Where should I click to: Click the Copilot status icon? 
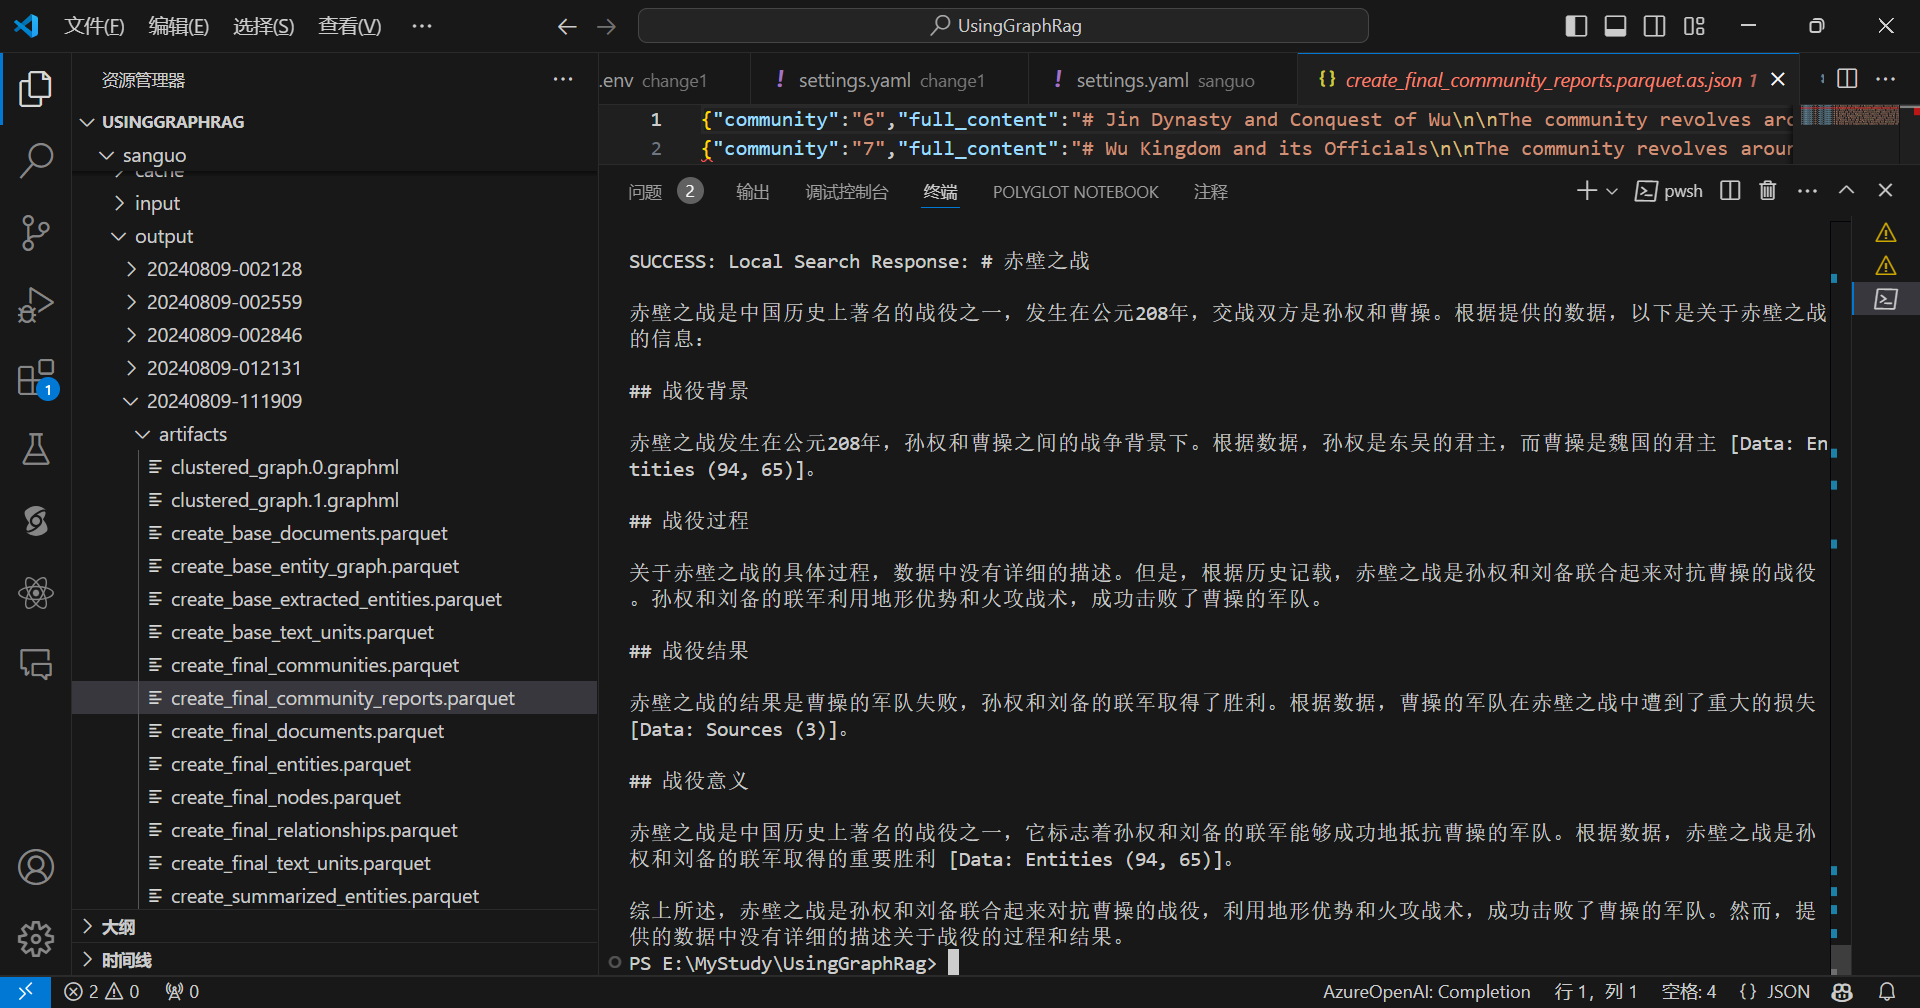click(1842, 991)
